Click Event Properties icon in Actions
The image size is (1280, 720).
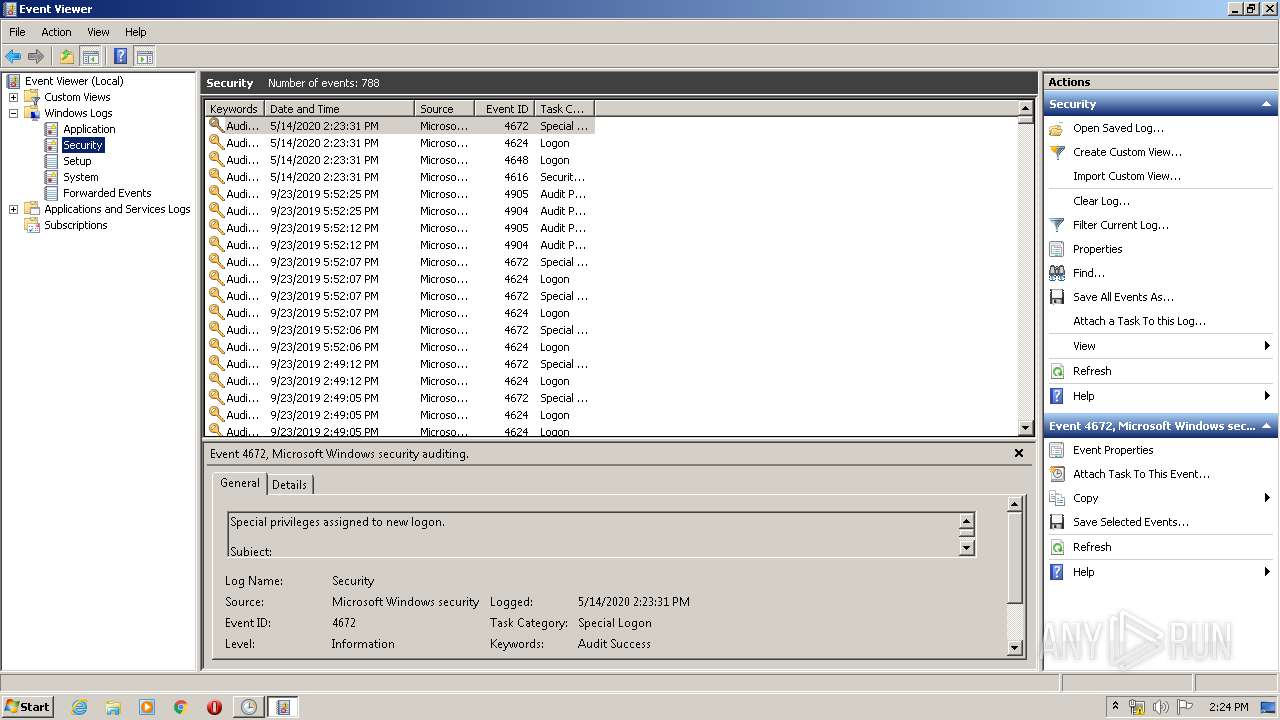pyautogui.click(x=1057, y=450)
